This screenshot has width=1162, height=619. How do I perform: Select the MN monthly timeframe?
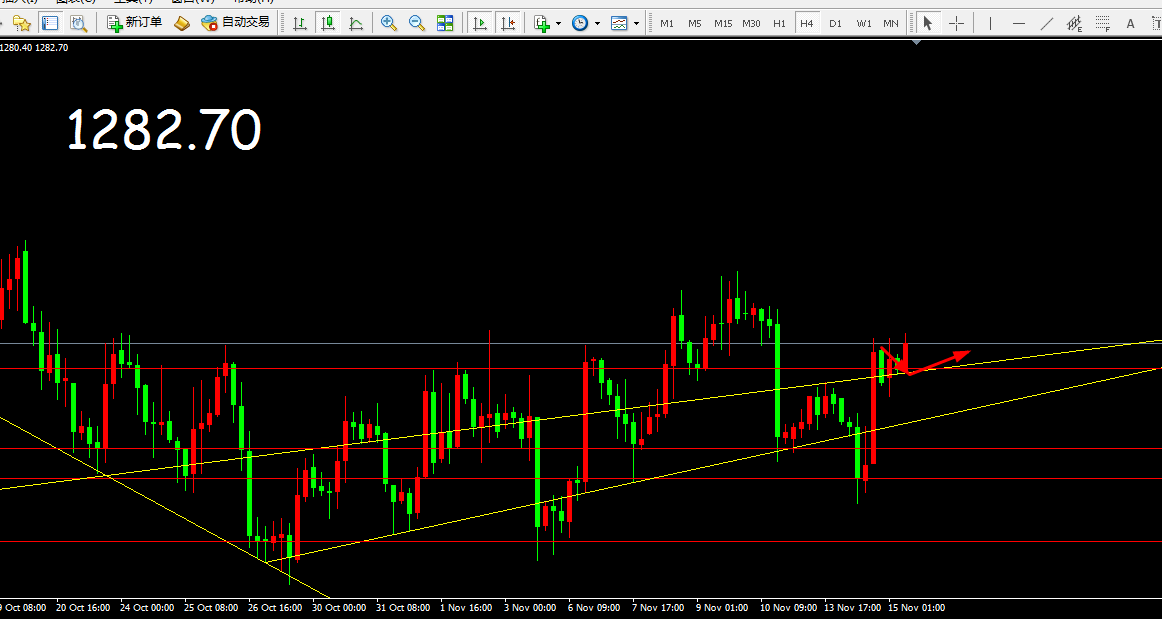click(891, 24)
